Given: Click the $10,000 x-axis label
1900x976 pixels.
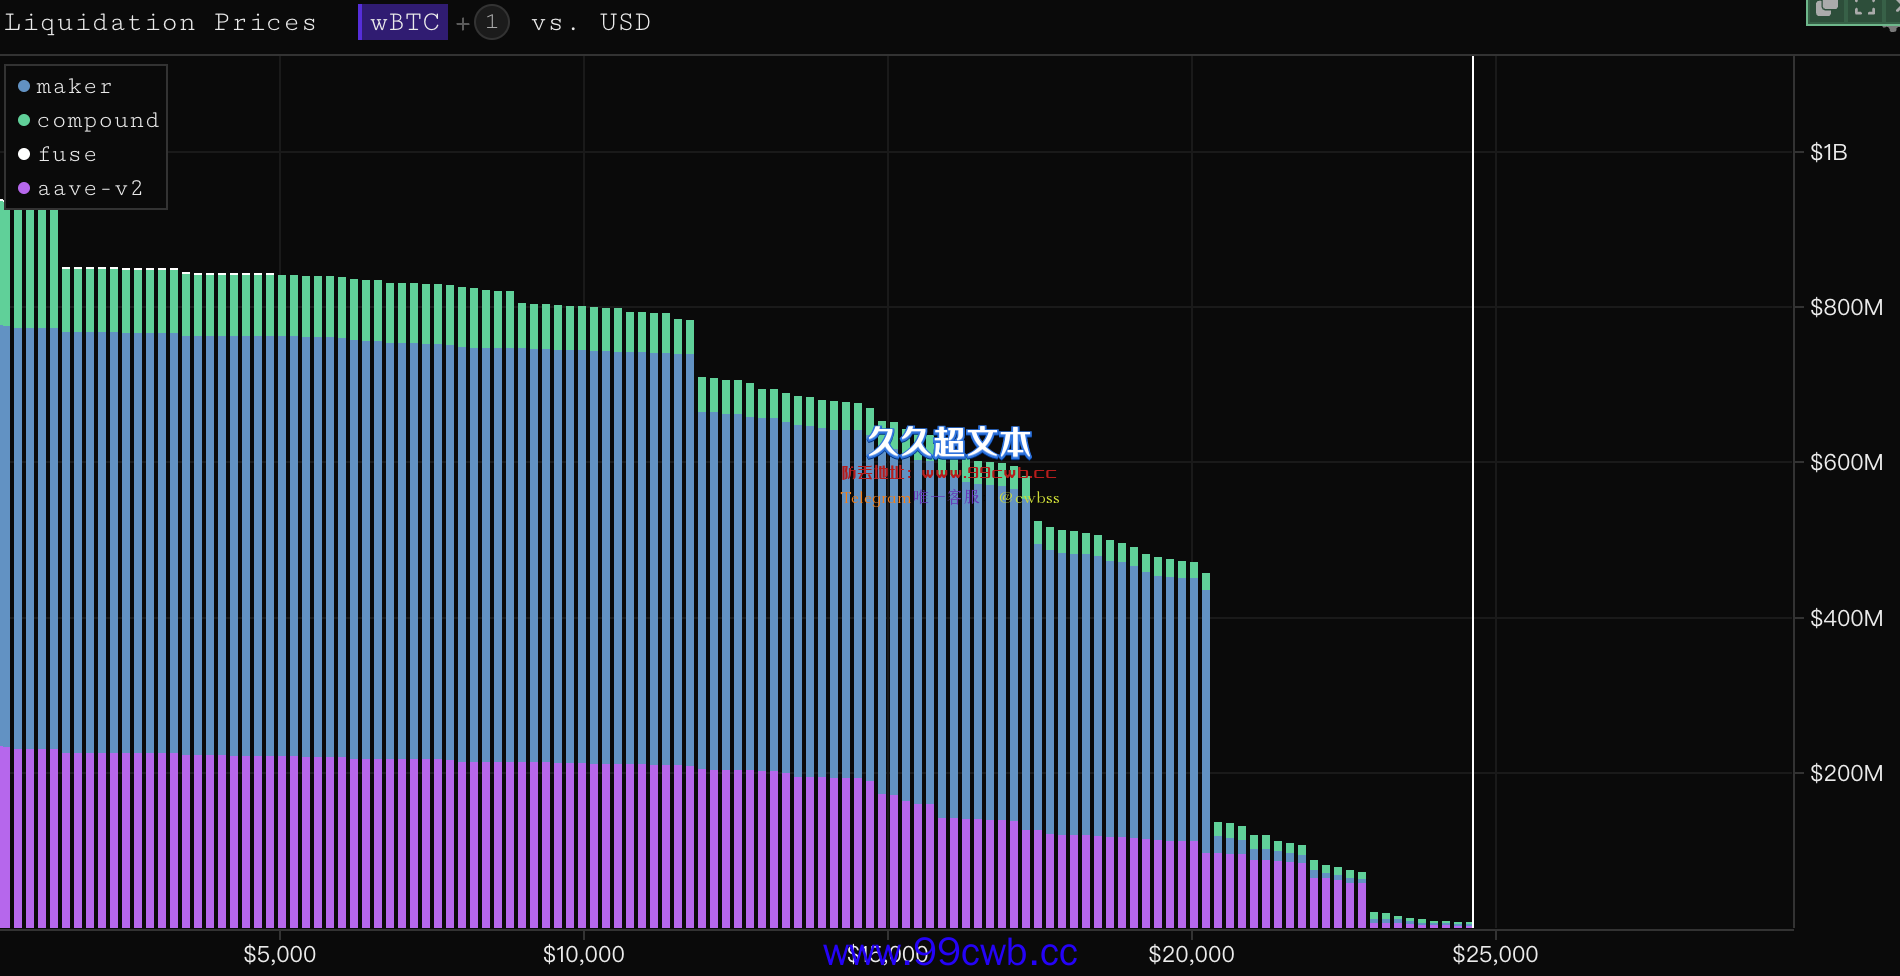Looking at the screenshot, I should point(584,955).
